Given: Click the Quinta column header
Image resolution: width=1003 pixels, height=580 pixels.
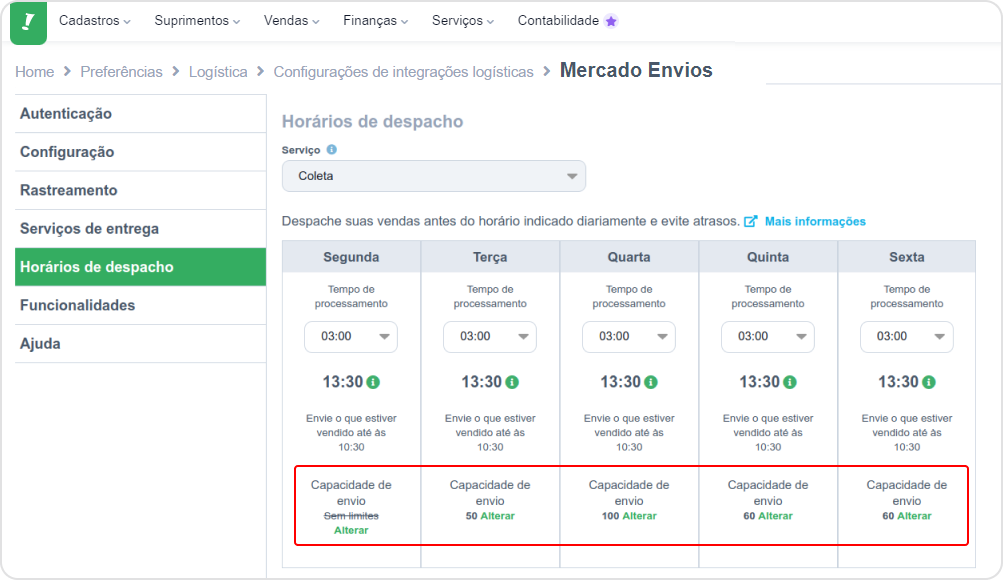Looking at the screenshot, I should coord(768,257).
